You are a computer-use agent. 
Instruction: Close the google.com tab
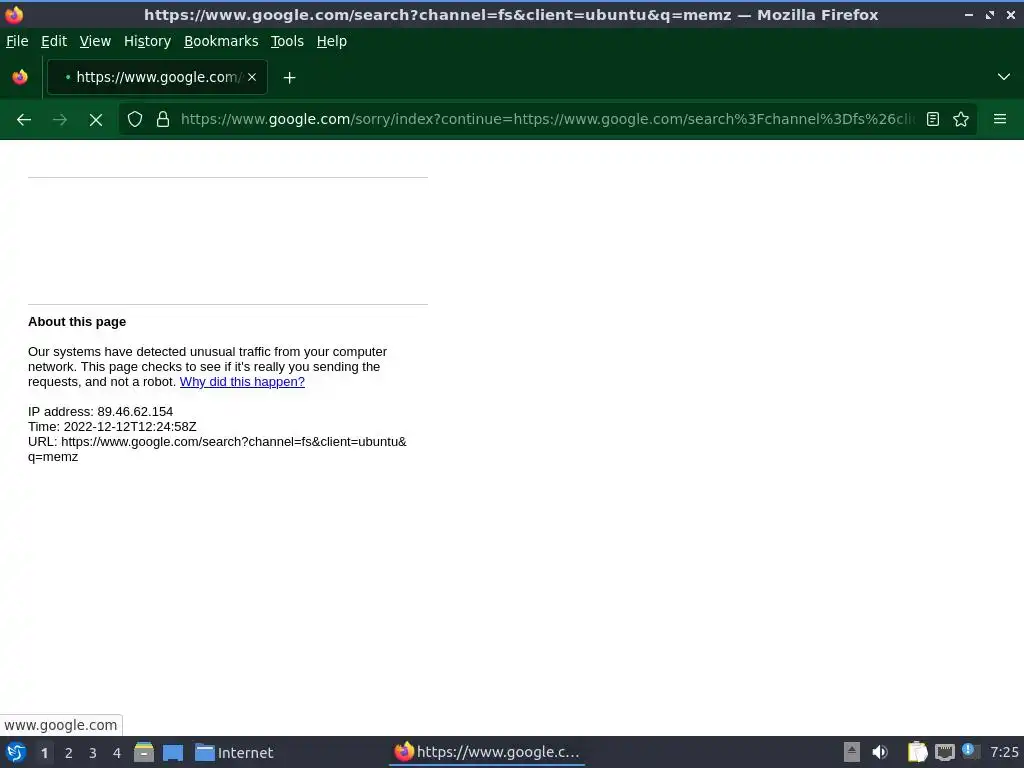pos(252,77)
